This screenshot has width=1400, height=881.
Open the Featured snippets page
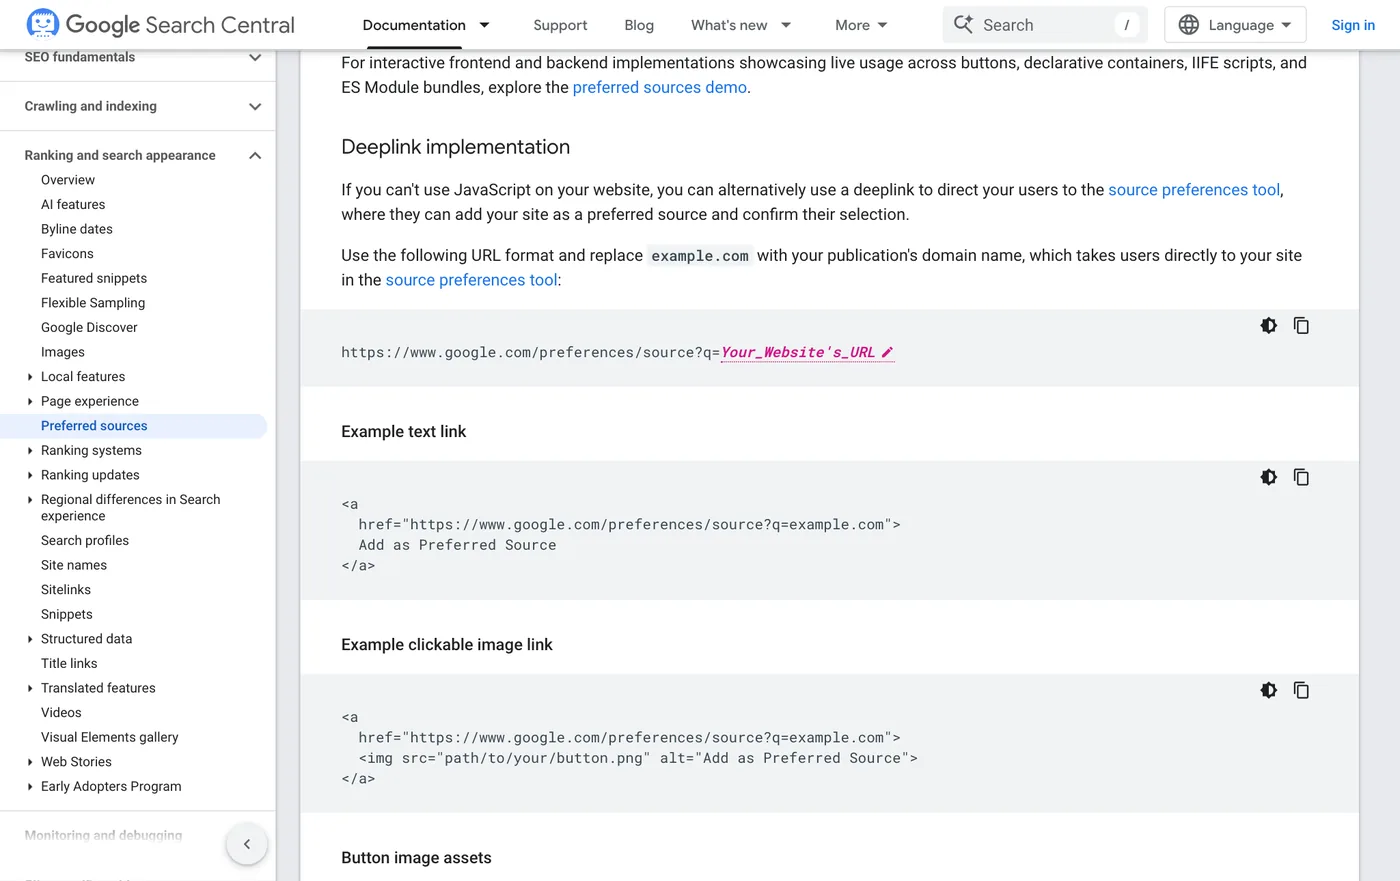[94, 278]
